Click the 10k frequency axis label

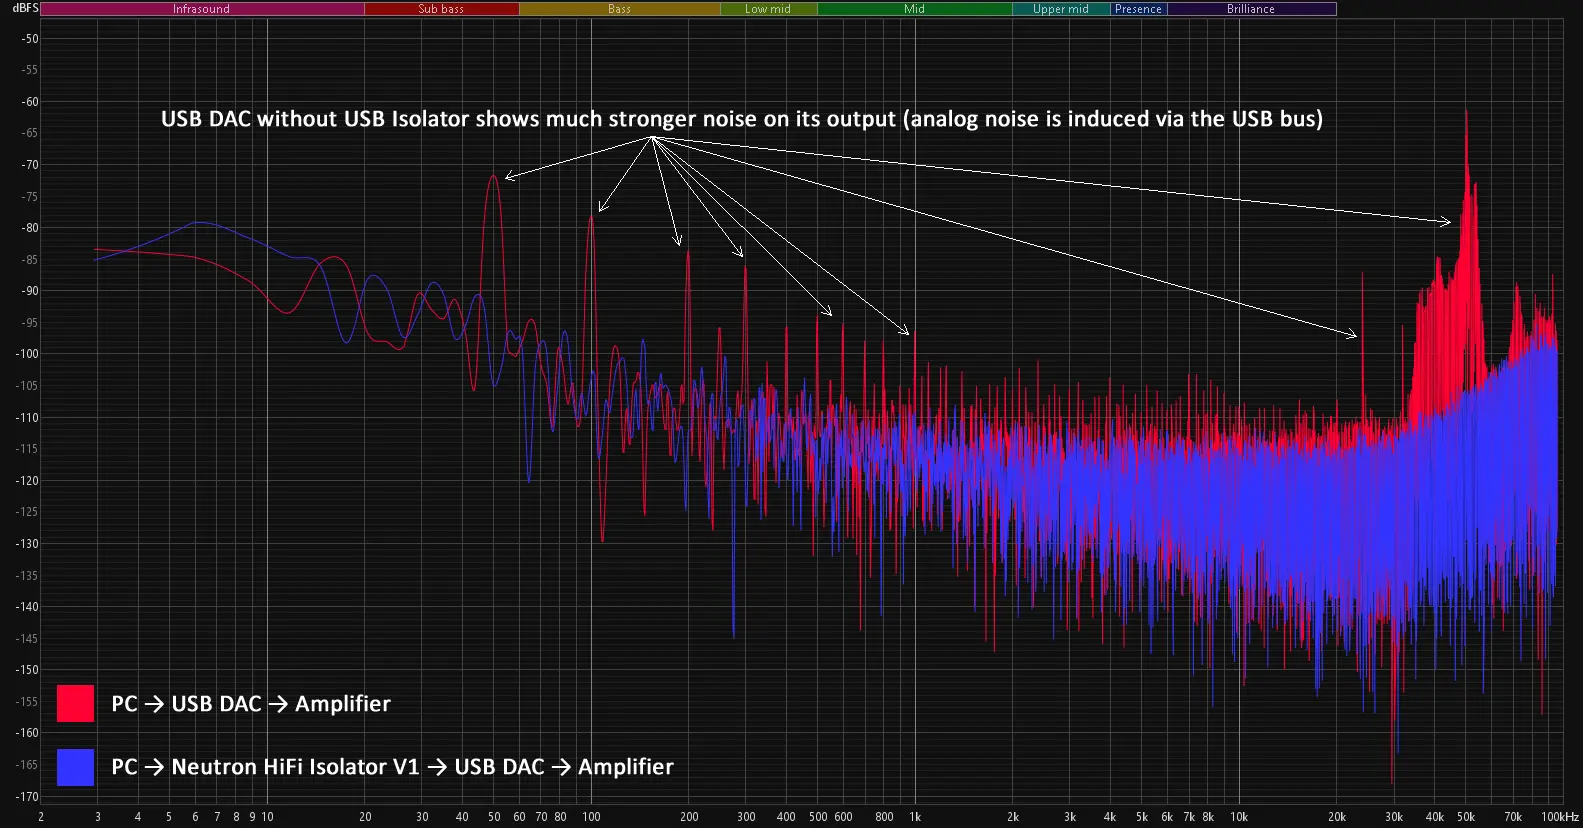coord(1239,817)
